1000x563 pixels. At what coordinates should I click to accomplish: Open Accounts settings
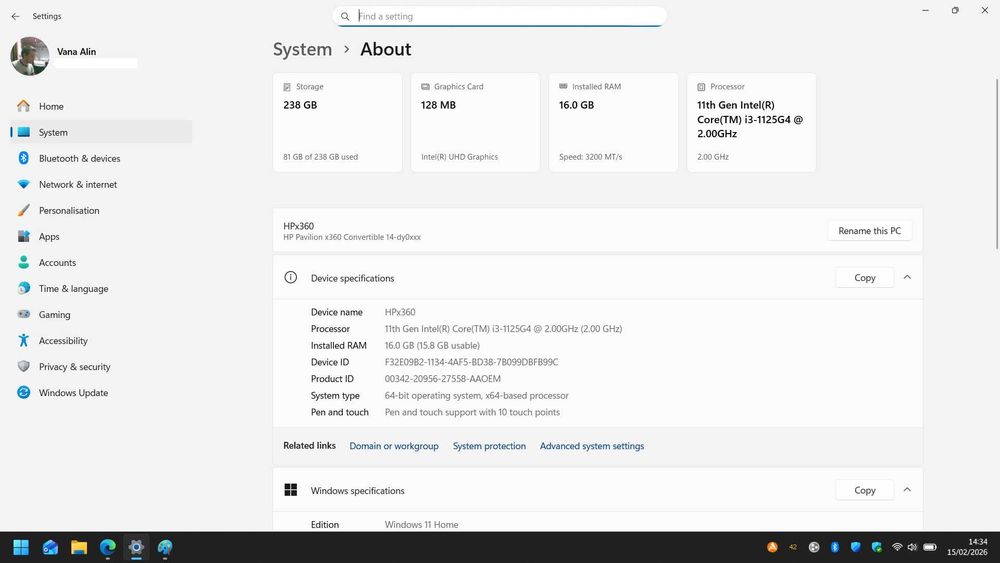point(101,263)
